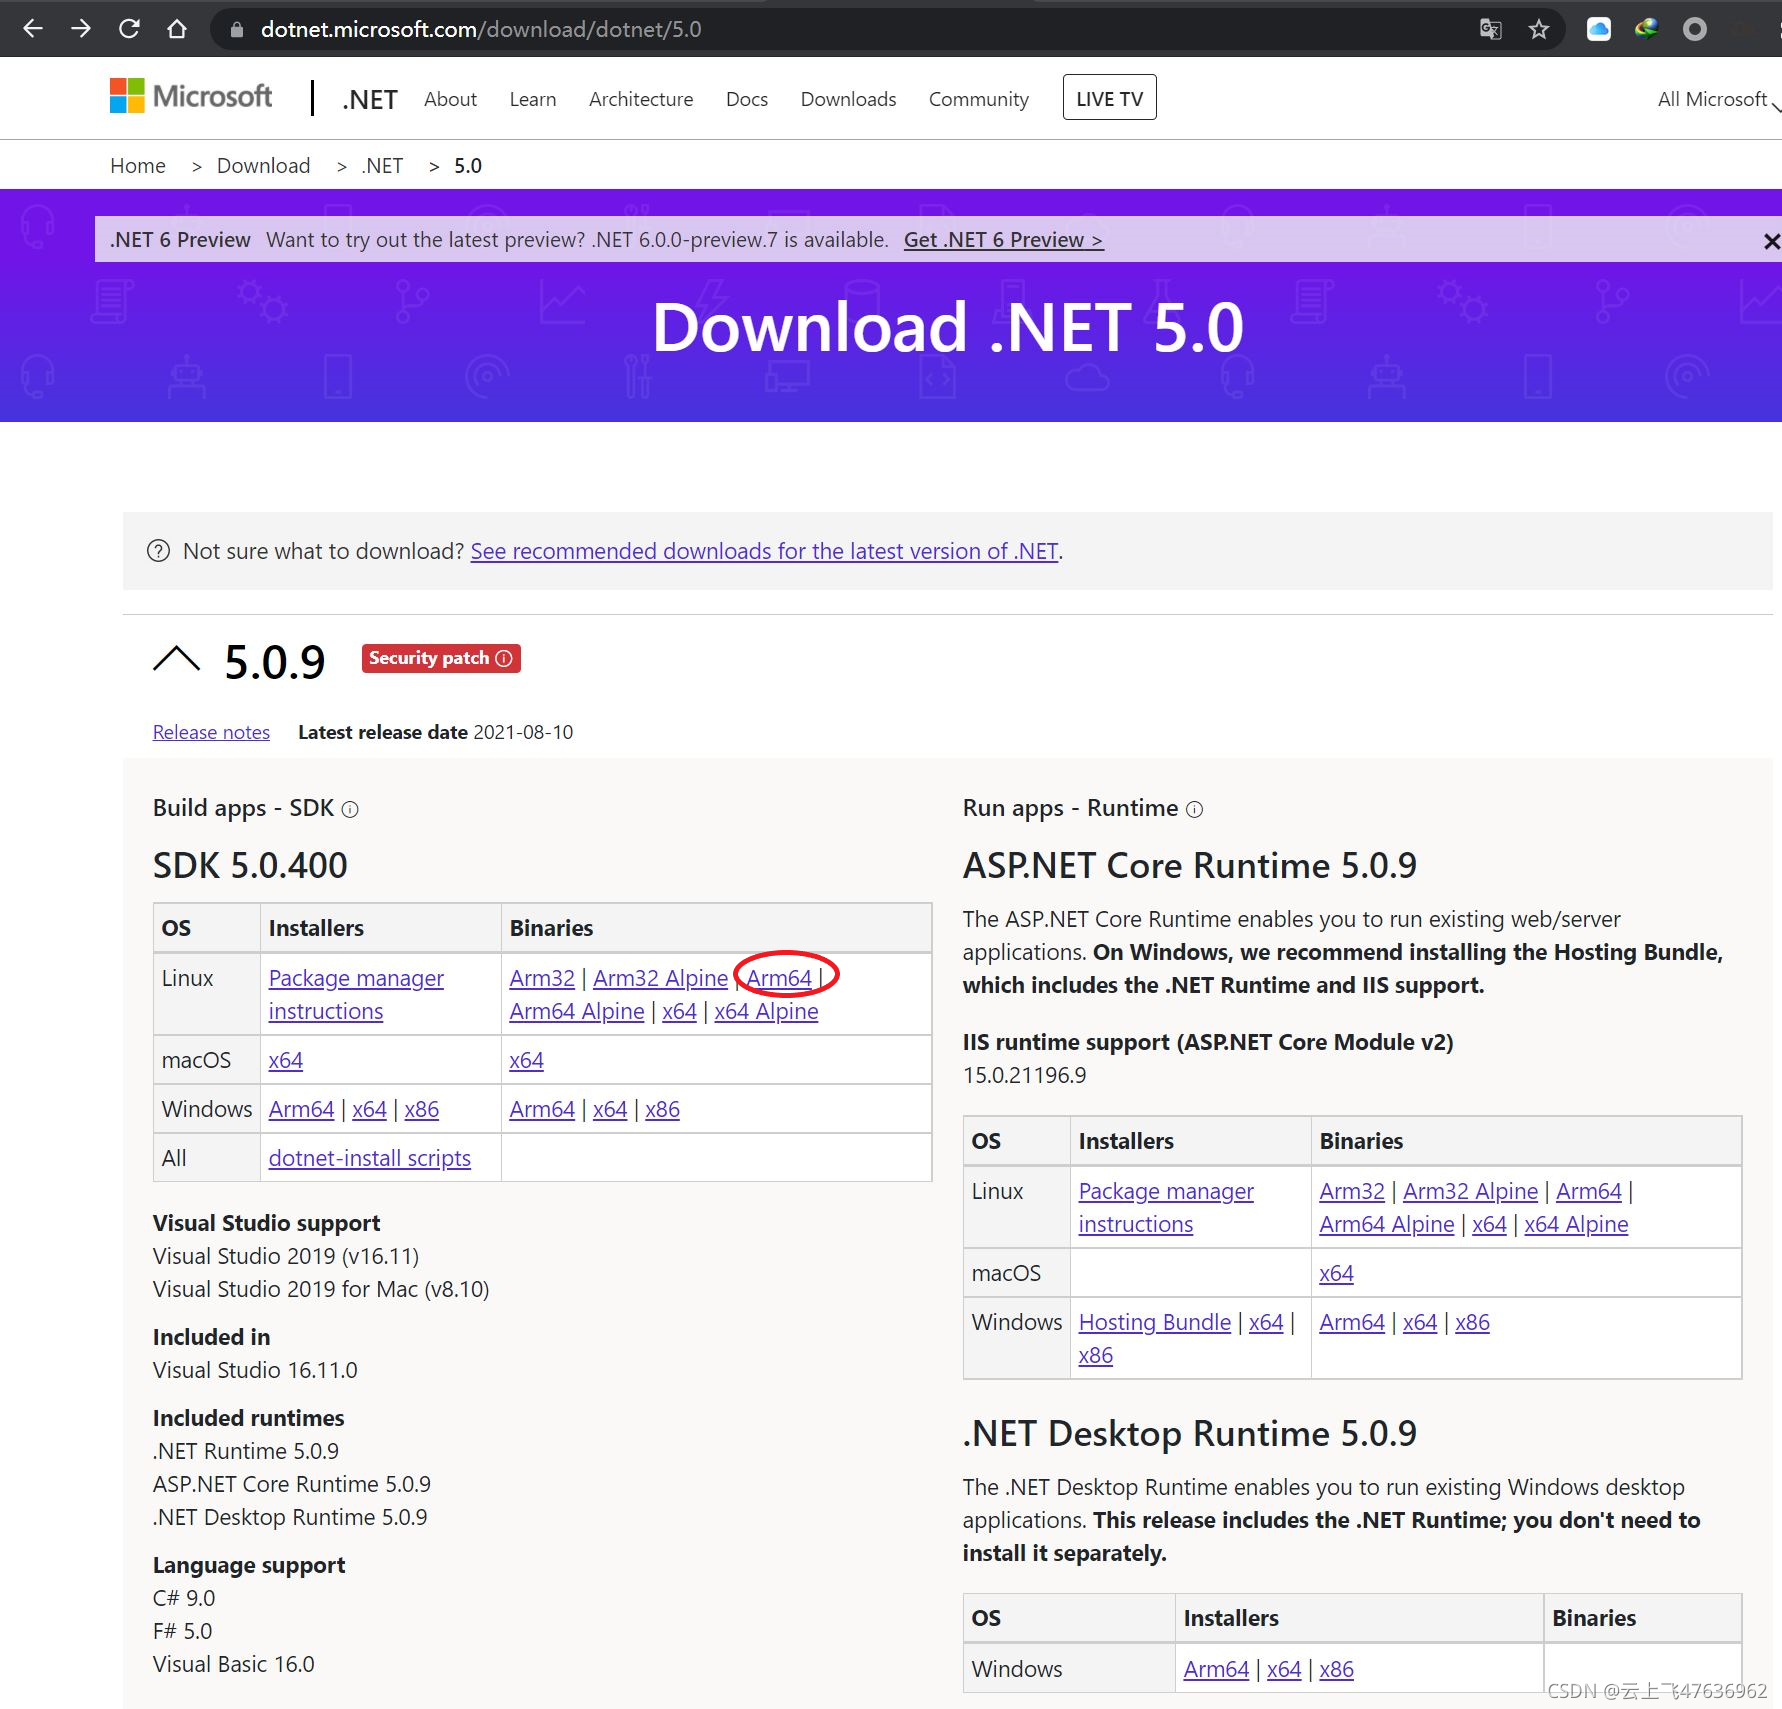The image size is (1782, 1709).
Task: Download SDK macOS x64 installer
Action: [x=286, y=1060]
